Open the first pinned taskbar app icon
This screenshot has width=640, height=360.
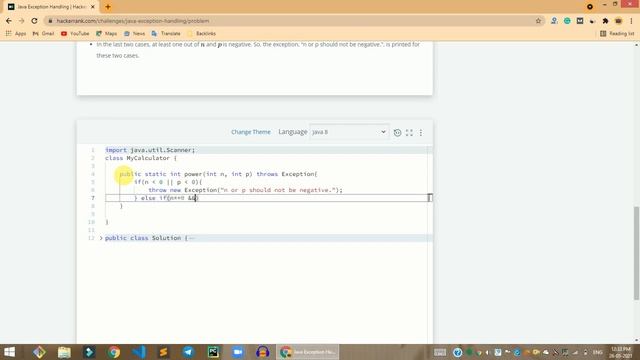39,352
